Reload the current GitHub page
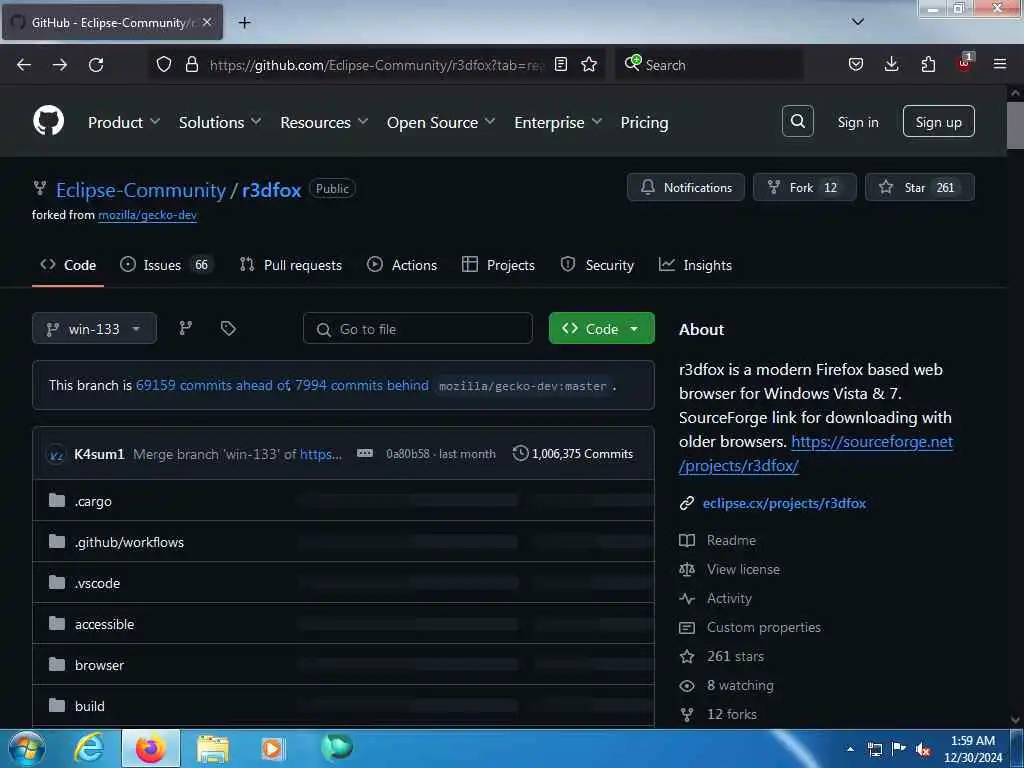 96,65
